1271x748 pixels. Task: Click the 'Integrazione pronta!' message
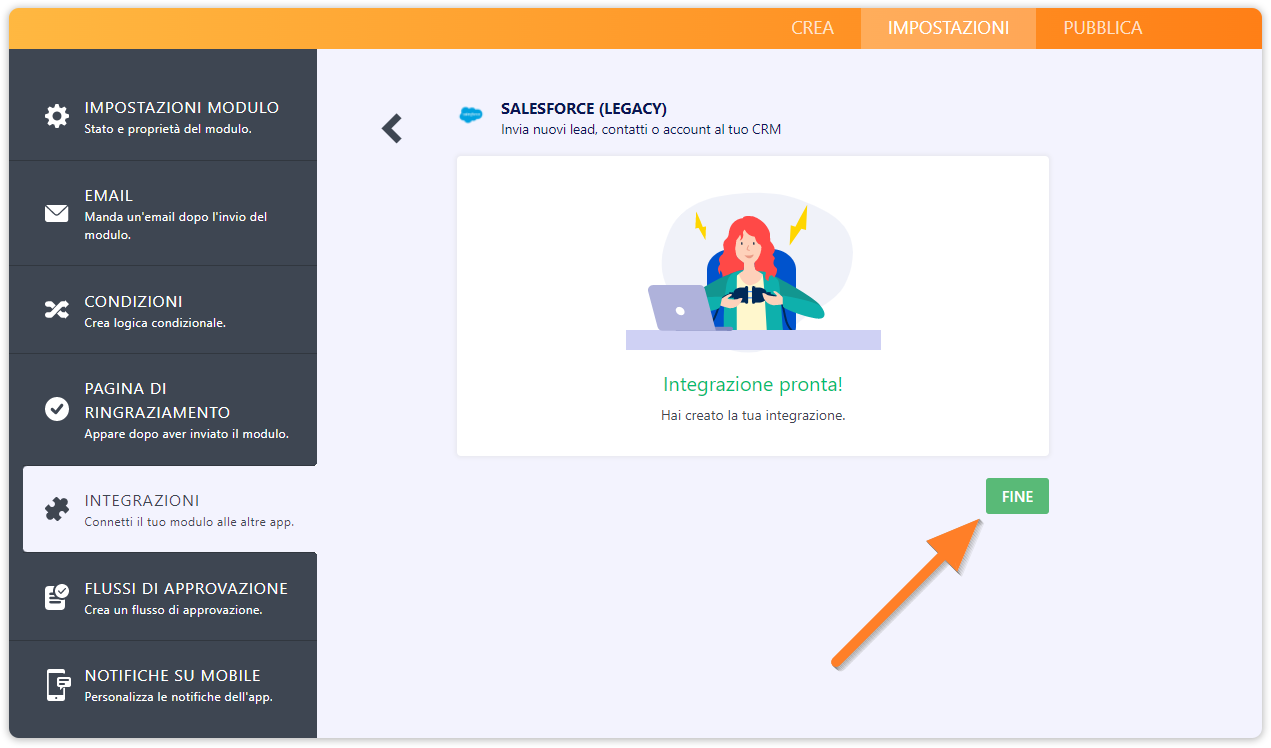(753, 384)
